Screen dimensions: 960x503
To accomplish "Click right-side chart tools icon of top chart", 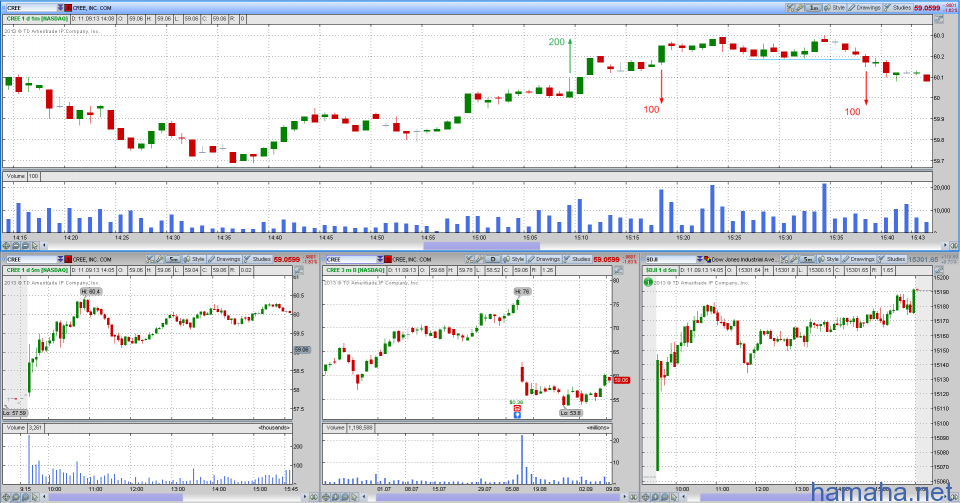I will coord(939,19).
